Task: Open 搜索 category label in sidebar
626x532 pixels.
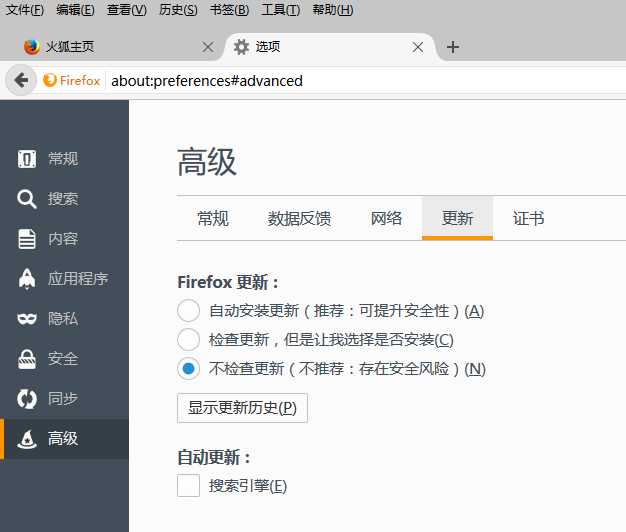Action: [63, 199]
